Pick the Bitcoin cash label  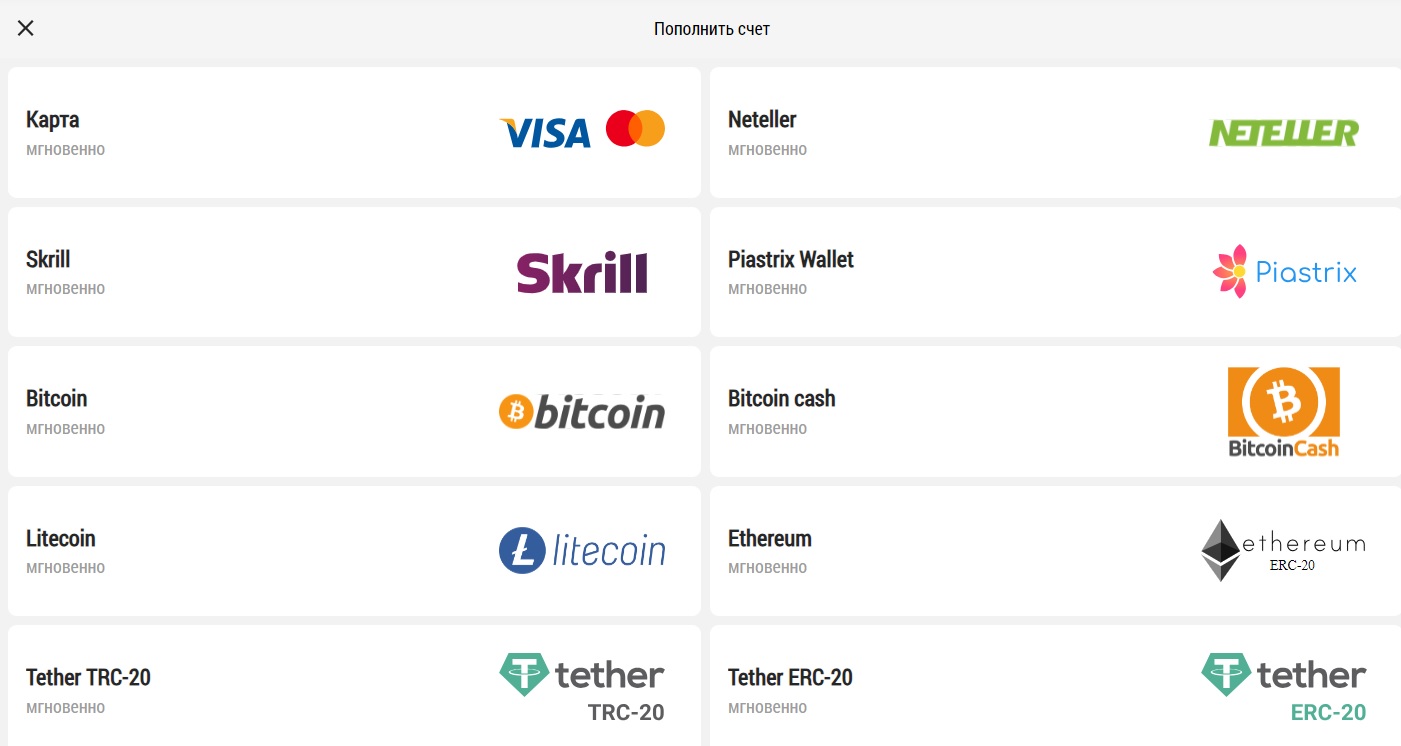pos(781,398)
